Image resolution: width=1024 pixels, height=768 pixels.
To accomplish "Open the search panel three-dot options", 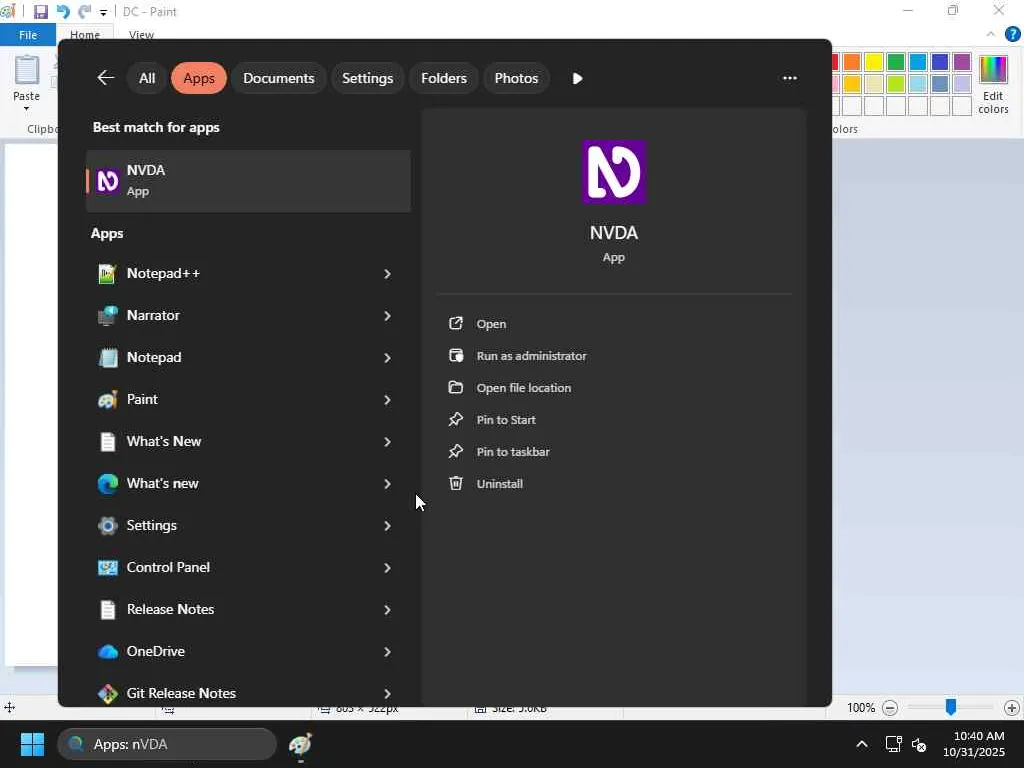I will tap(790, 78).
